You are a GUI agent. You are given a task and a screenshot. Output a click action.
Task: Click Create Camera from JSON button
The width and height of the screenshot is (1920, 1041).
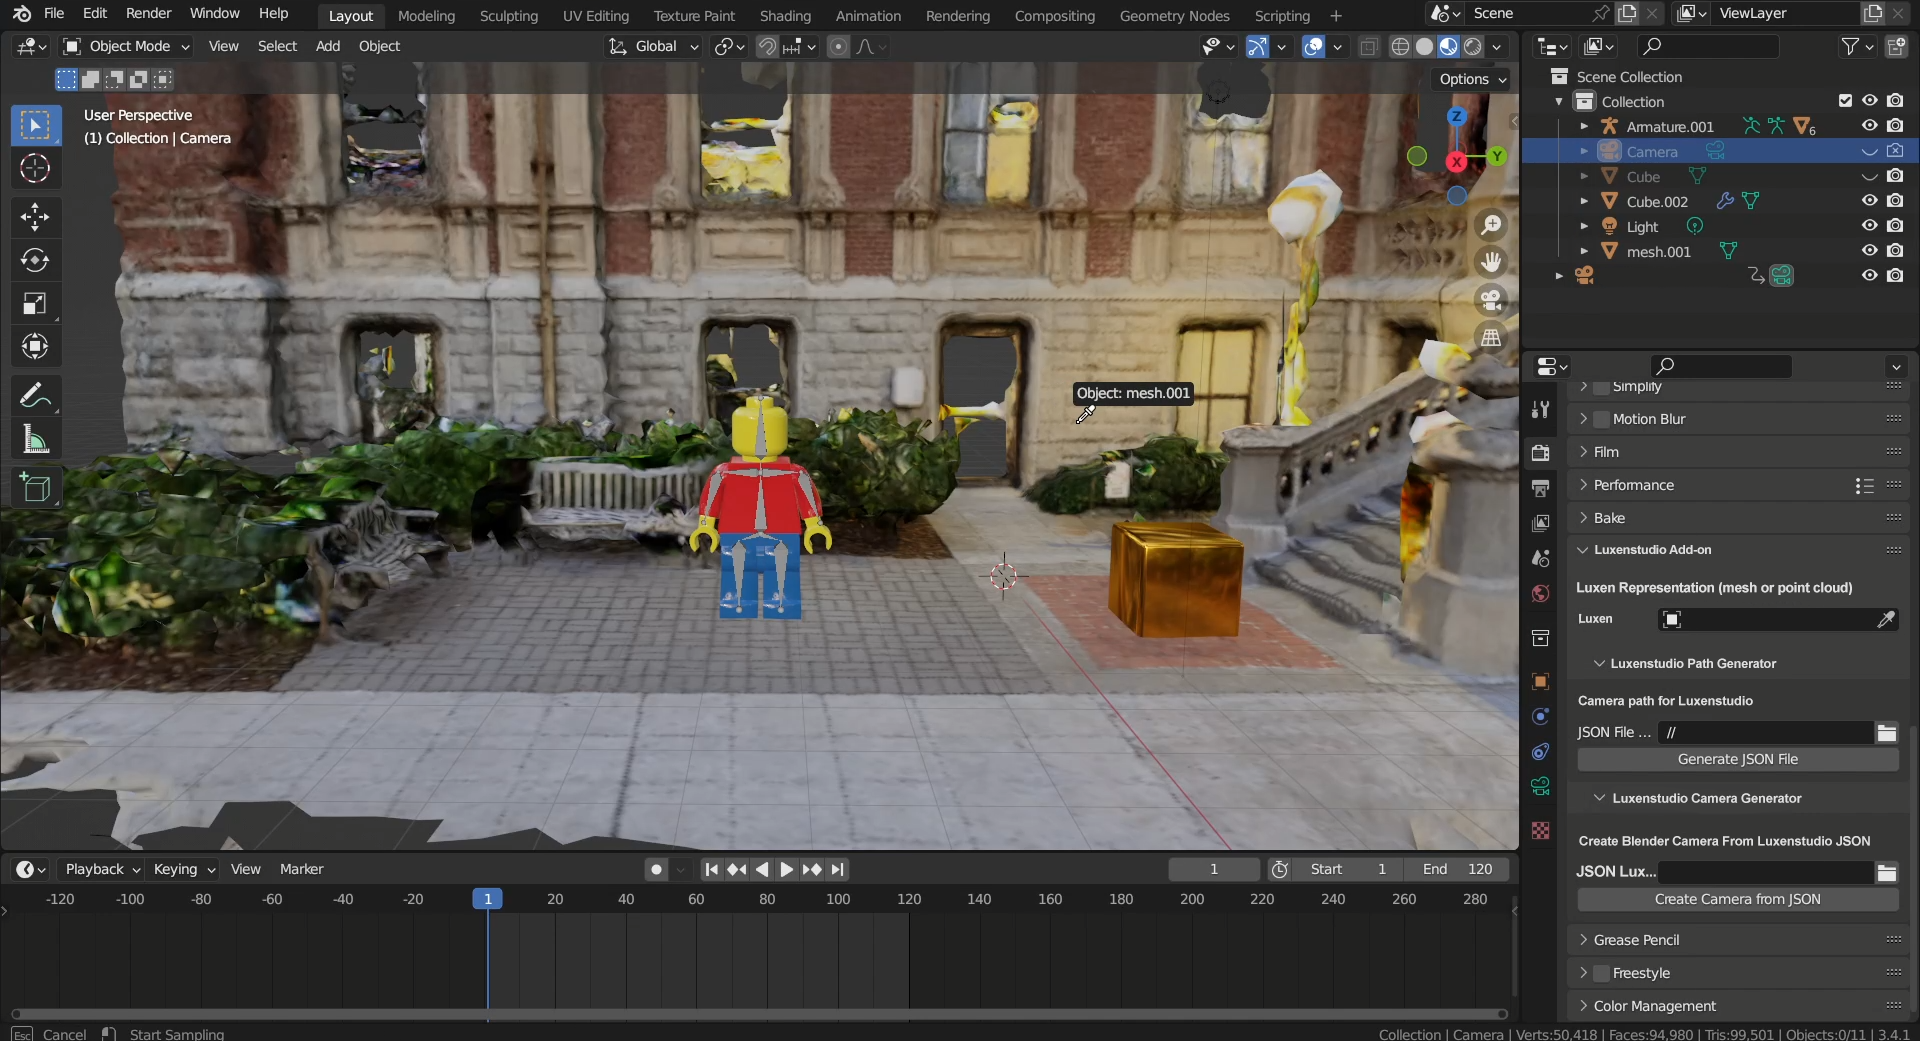[x=1737, y=899]
